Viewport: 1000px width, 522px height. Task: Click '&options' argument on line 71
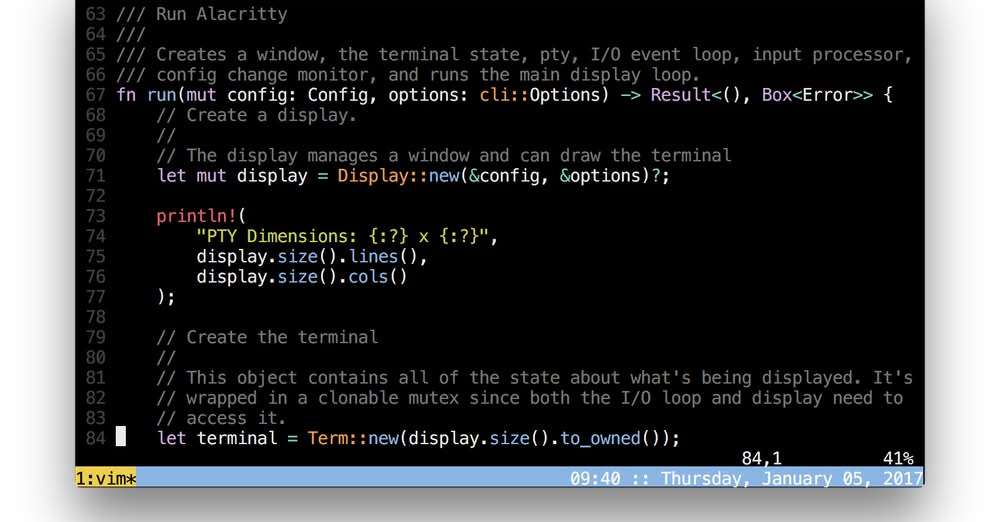[x=600, y=175]
